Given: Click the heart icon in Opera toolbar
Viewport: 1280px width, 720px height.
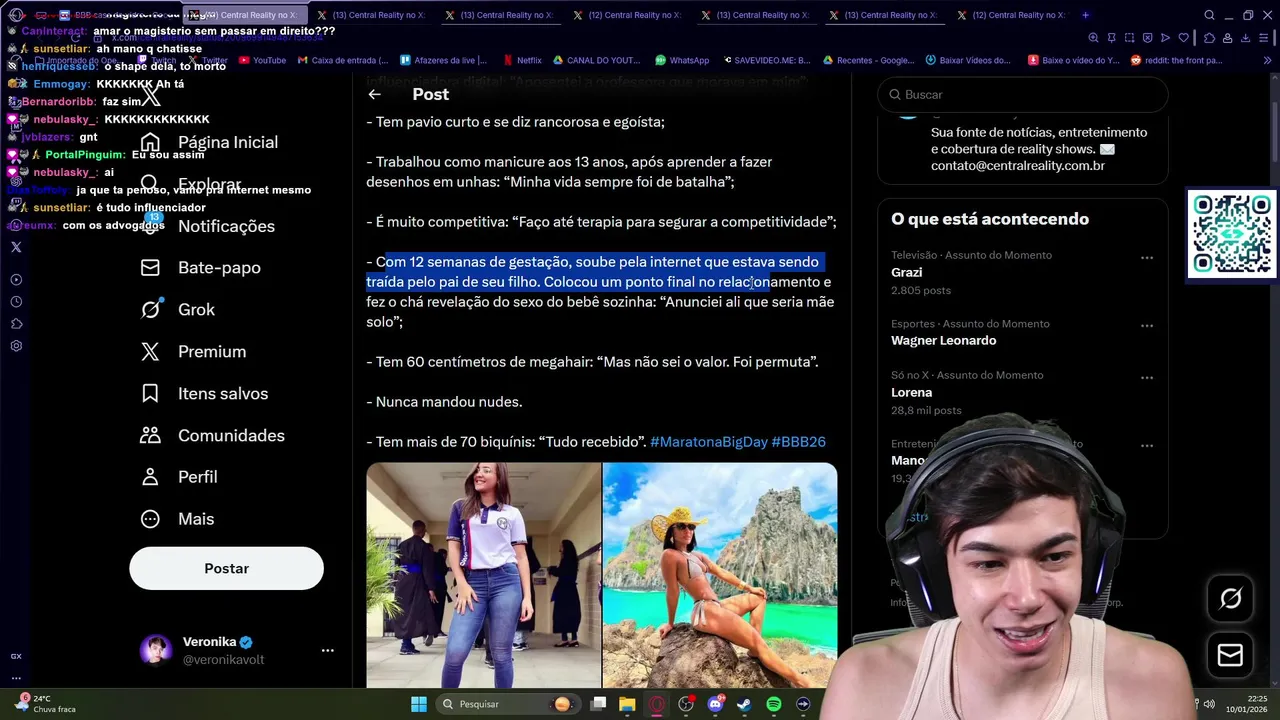Looking at the screenshot, I should [x=1183, y=38].
